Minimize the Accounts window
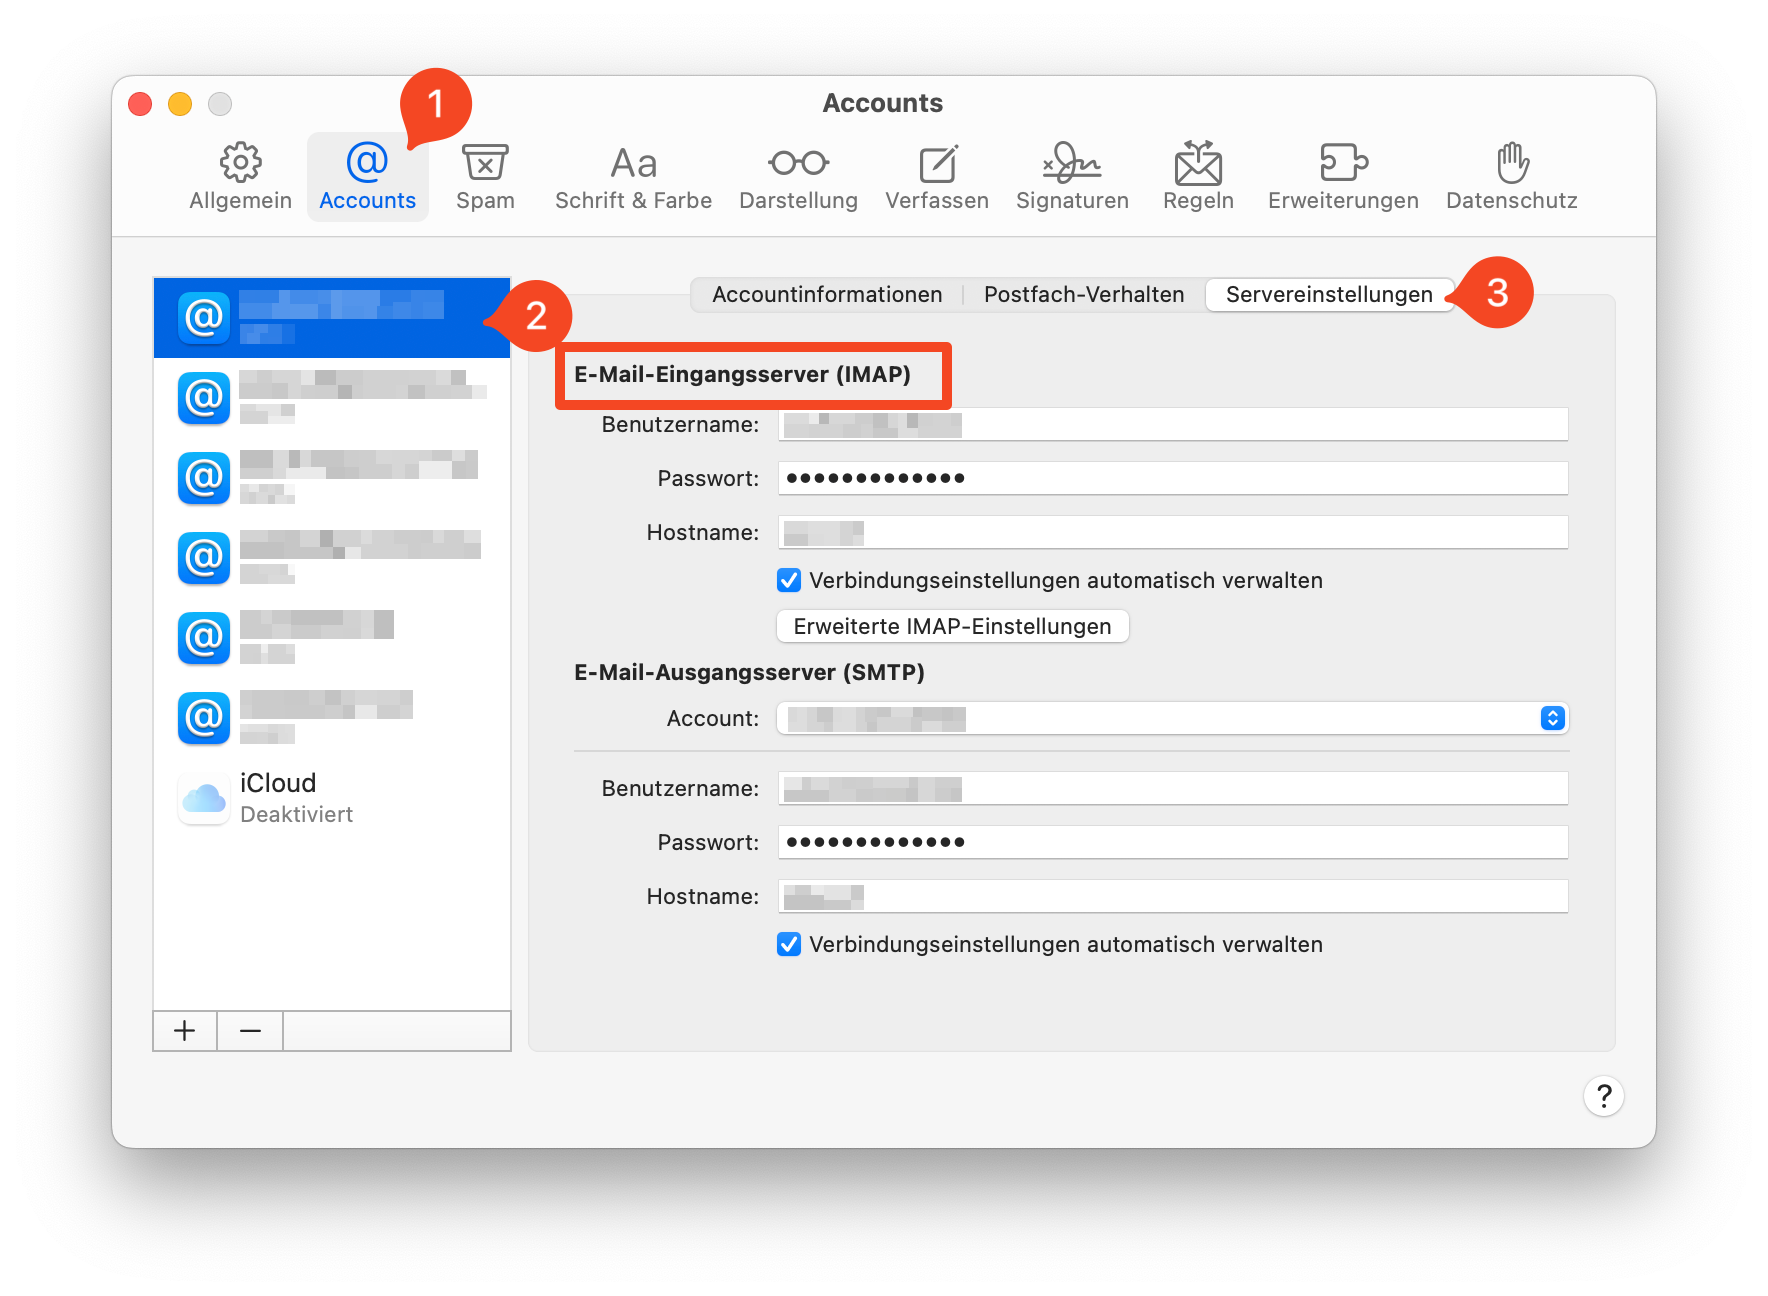This screenshot has width=1768, height=1296. 180,104
